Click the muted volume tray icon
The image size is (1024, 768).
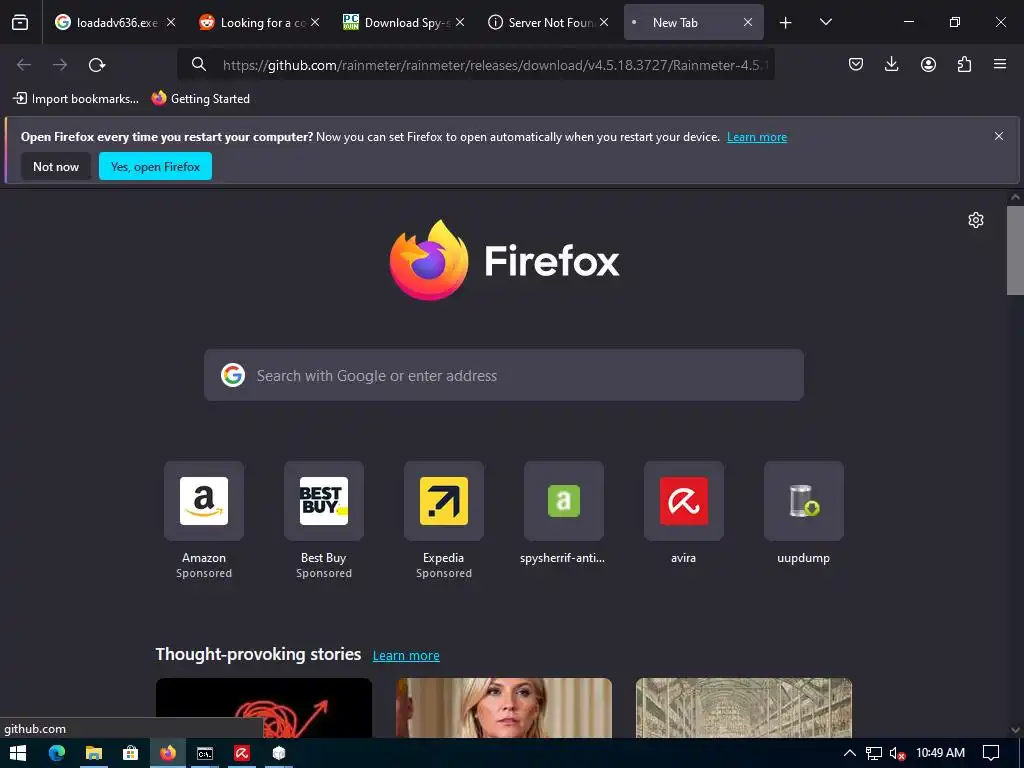click(897, 753)
